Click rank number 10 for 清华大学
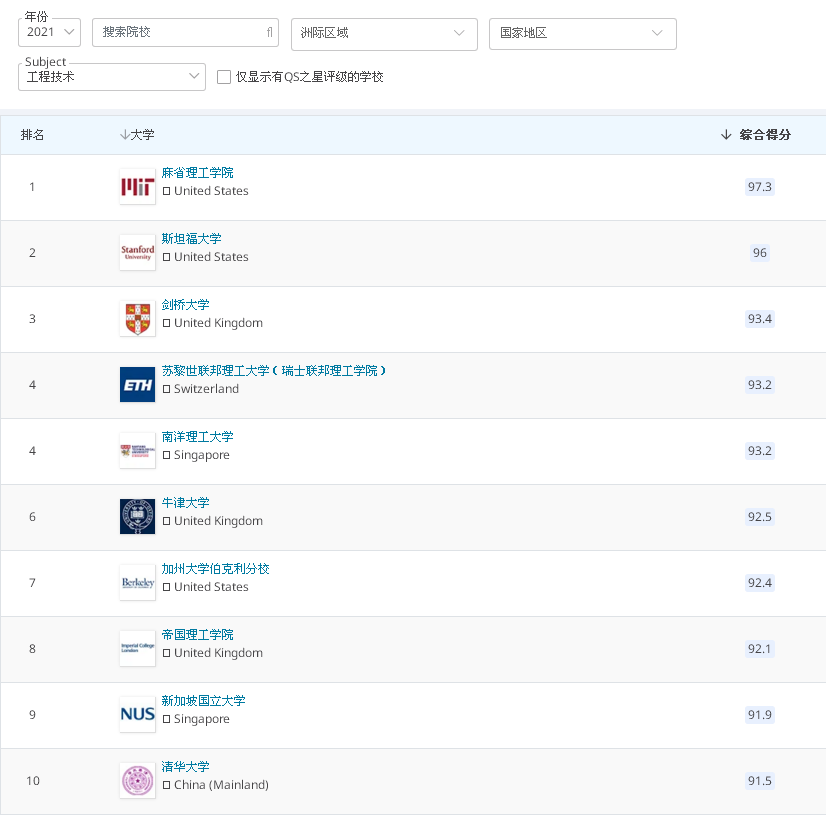826x815 pixels. [33, 781]
